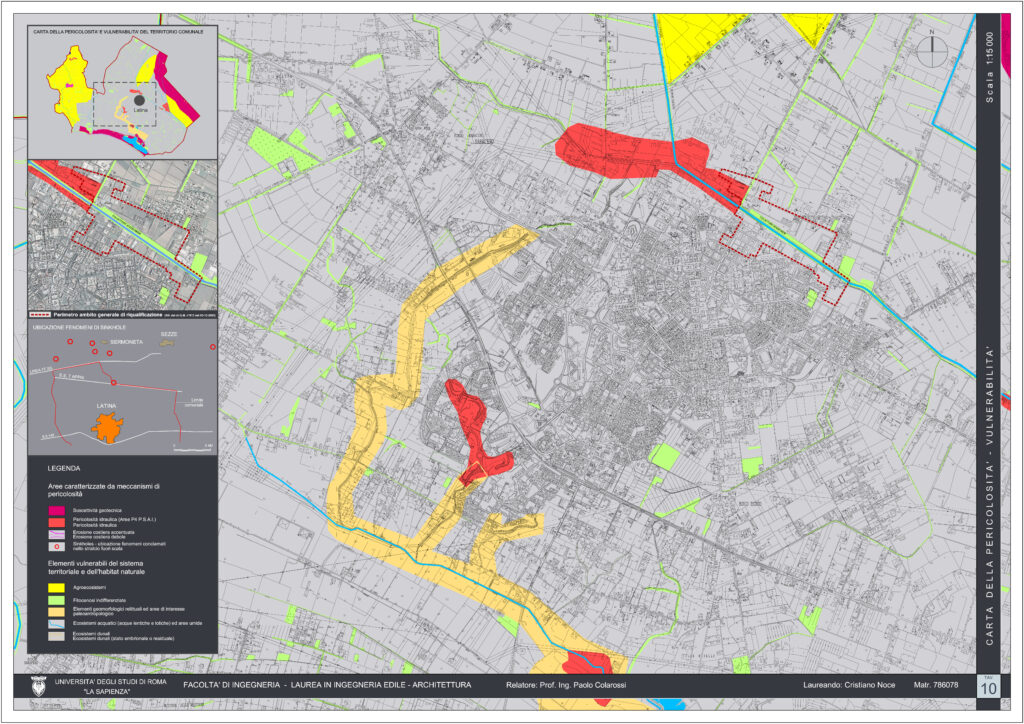Viewport: 1024px width, 724px height.
Task: Click 'Aree caratterizzate da meccanismi di pericolosità' heading
Action: point(104,490)
